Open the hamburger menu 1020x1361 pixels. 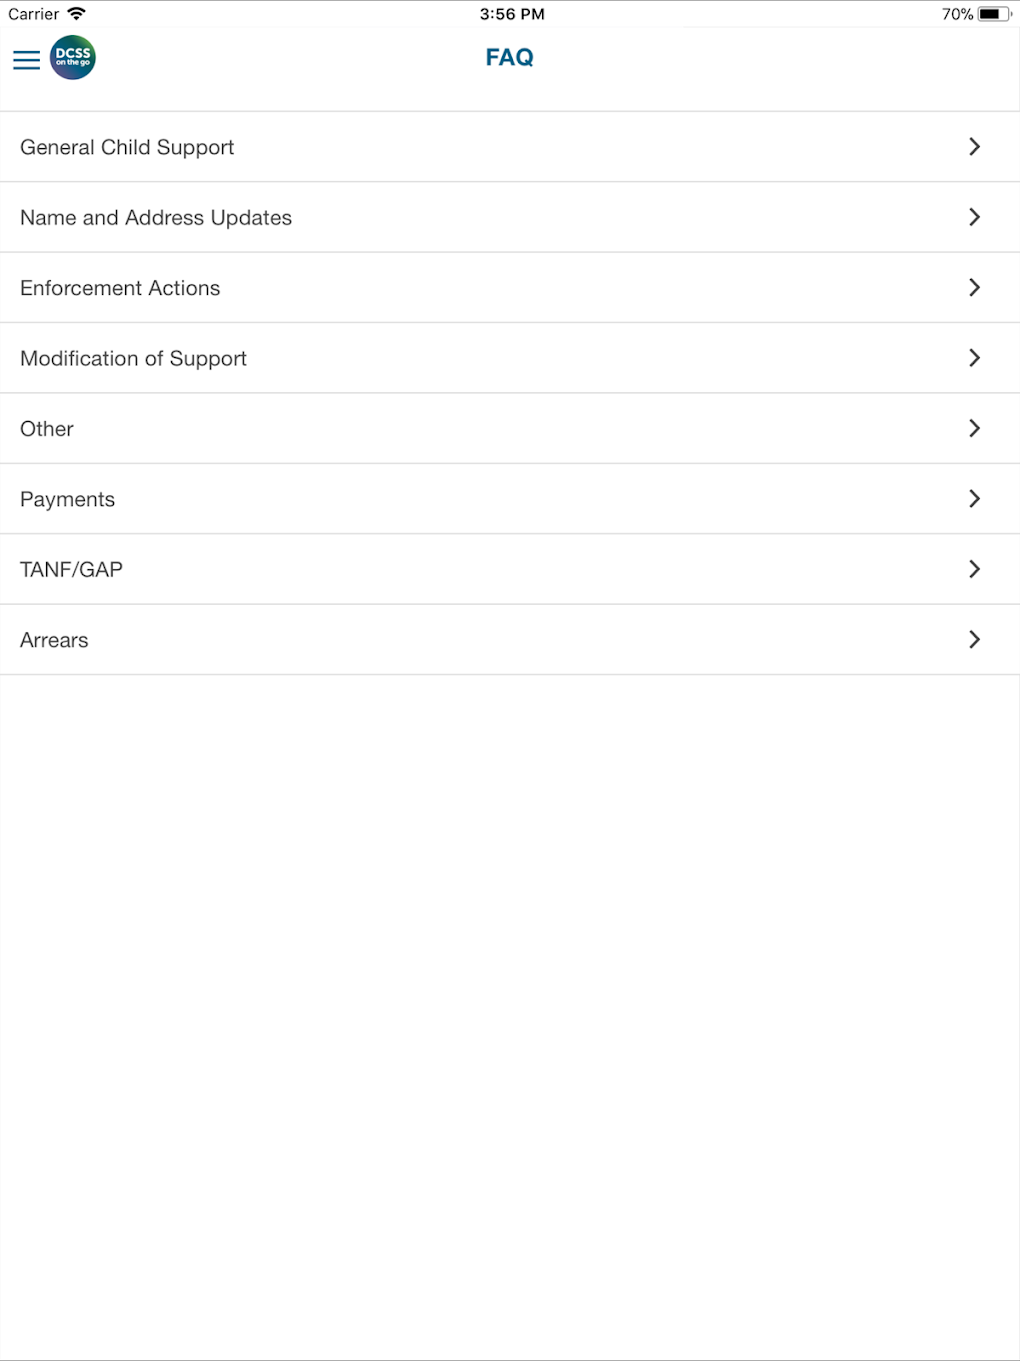(x=26, y=60)
